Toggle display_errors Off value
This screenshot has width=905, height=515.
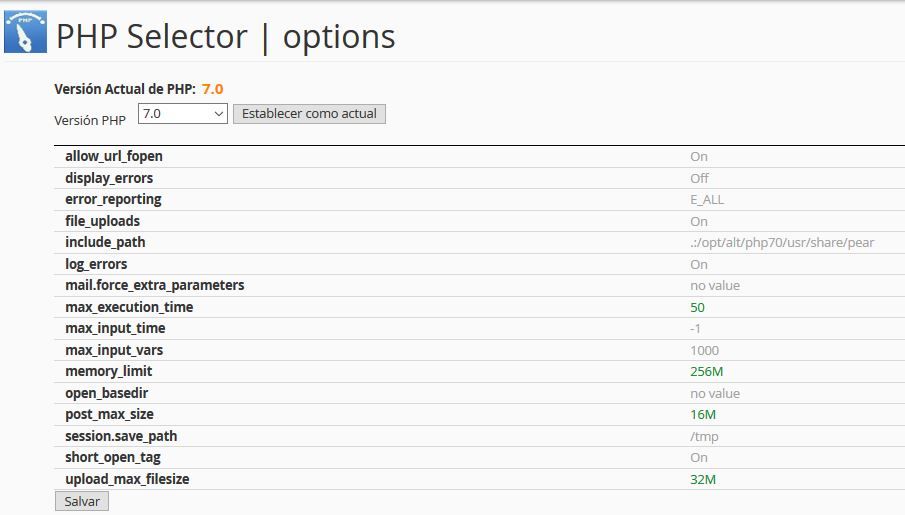[x=699, y=178]
